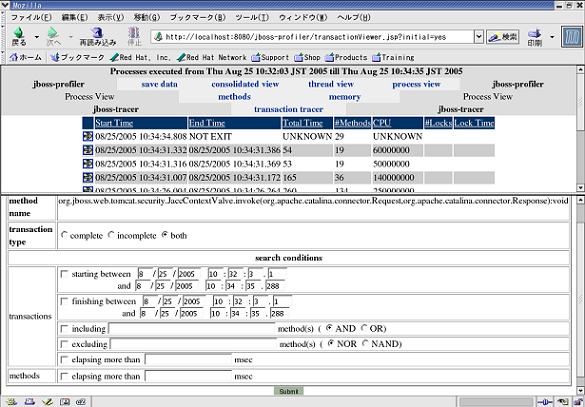Image resolution: width=585 pixels, height=407 pixels.
Task: Open the Products bookmark folder
Action: click(346, 57)
